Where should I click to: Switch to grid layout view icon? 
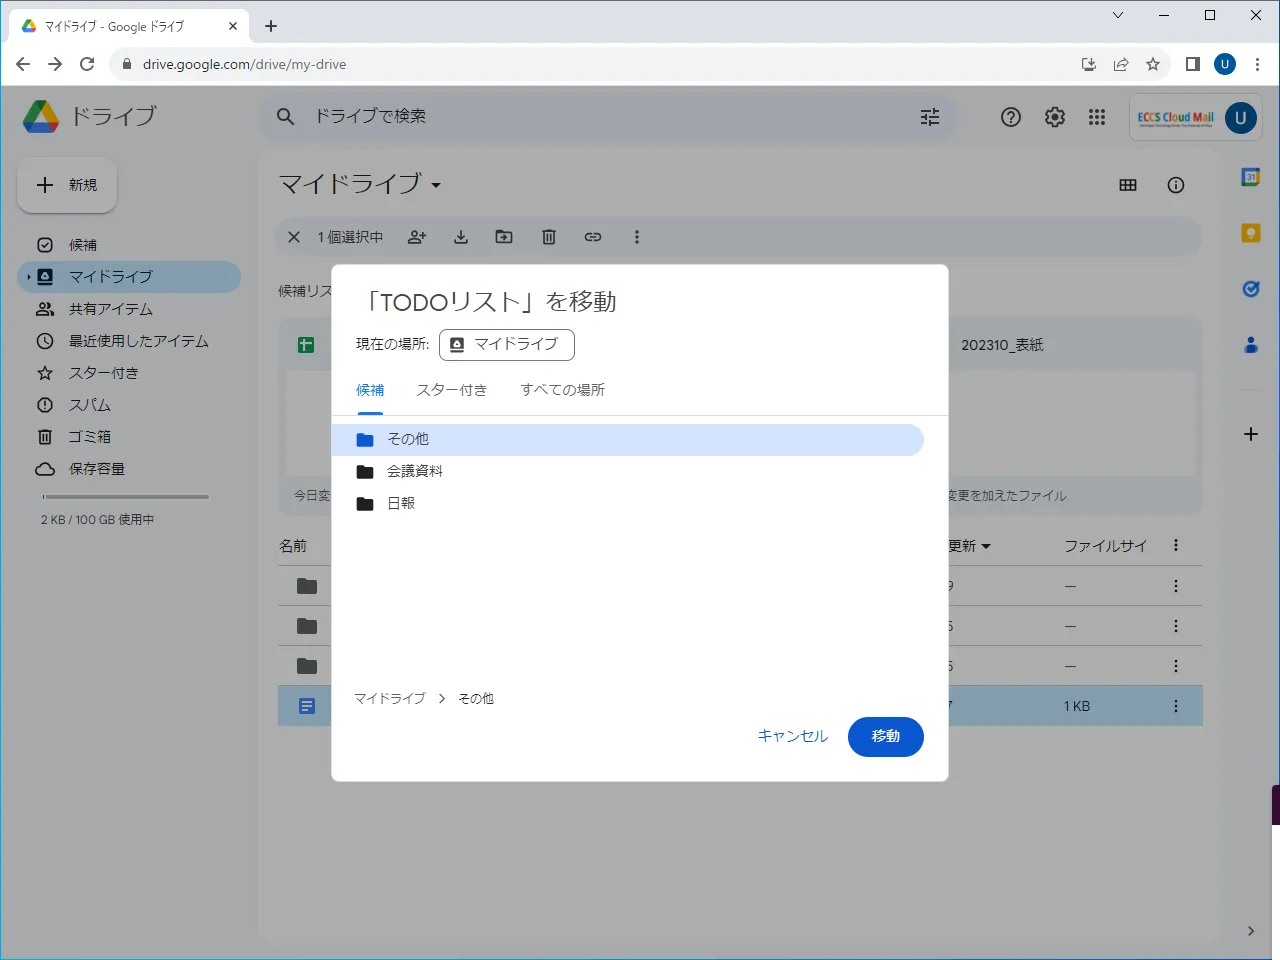1128,185
